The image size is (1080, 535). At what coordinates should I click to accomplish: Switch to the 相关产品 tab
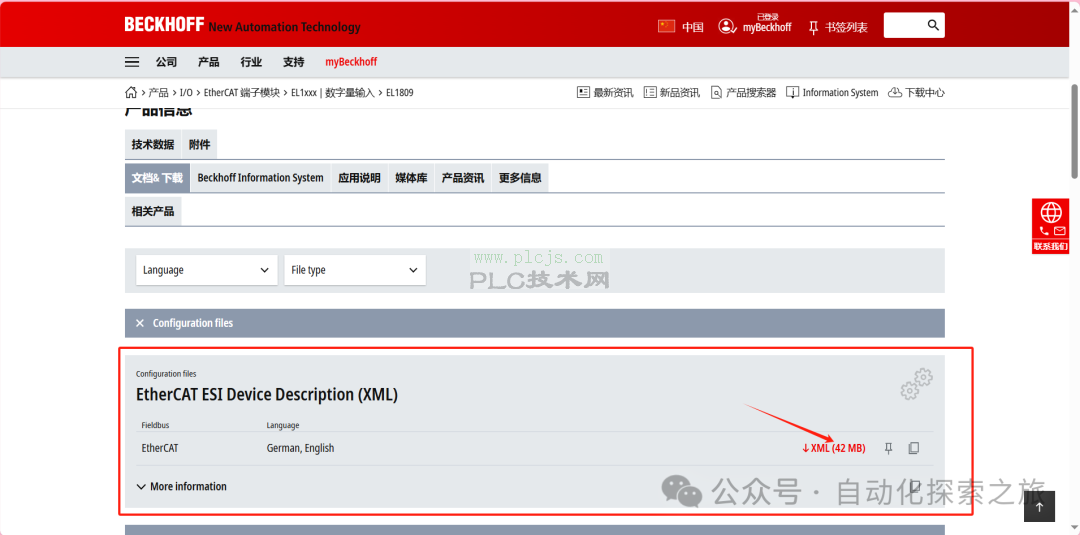(x=153, y=211)
